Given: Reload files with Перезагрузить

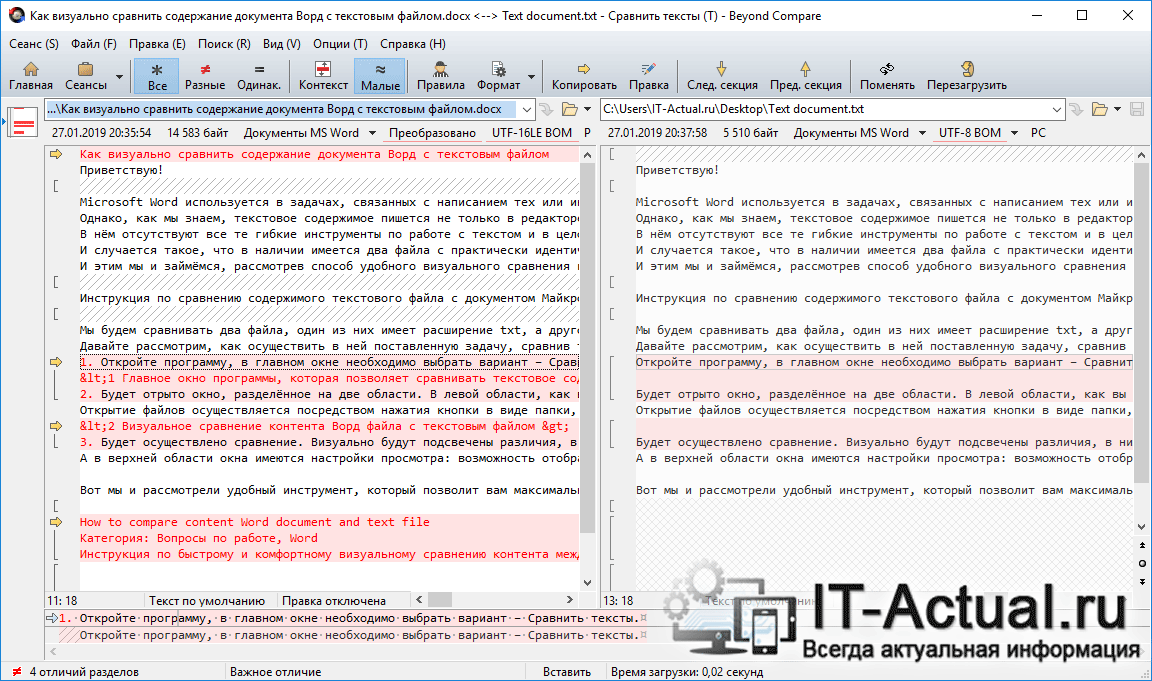Looking at the screenshot, I should click(967, 76).
